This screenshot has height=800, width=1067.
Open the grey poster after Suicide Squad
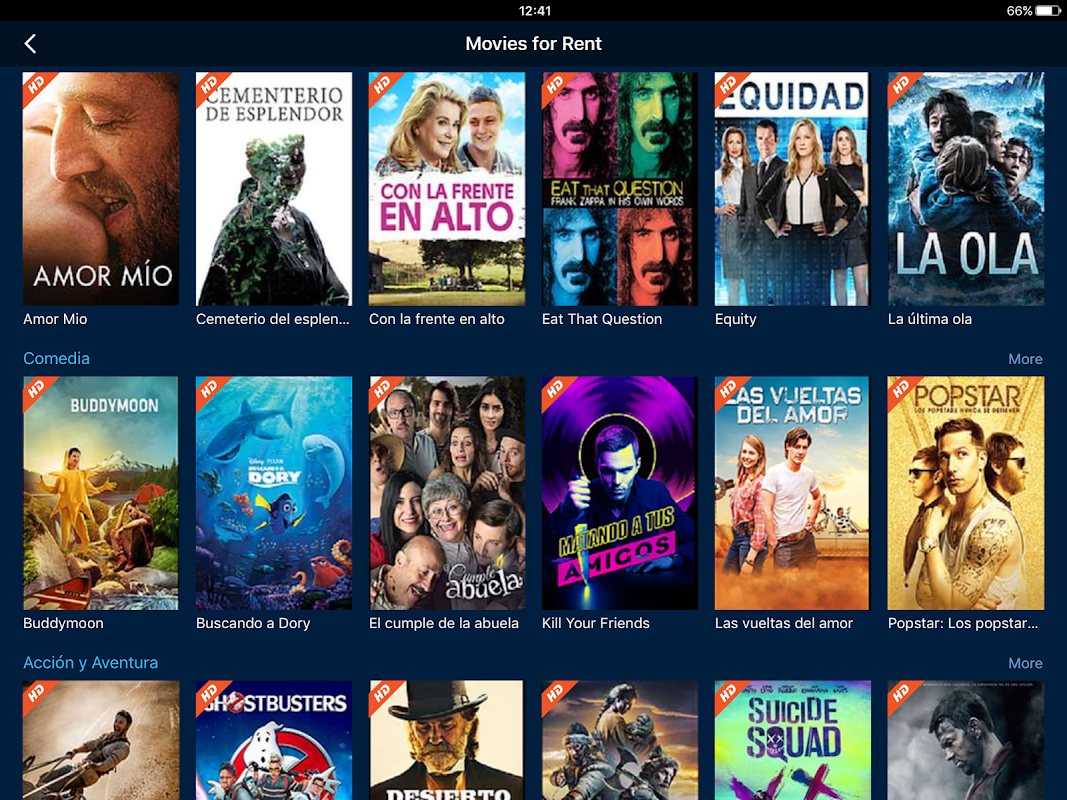point(966,740)
